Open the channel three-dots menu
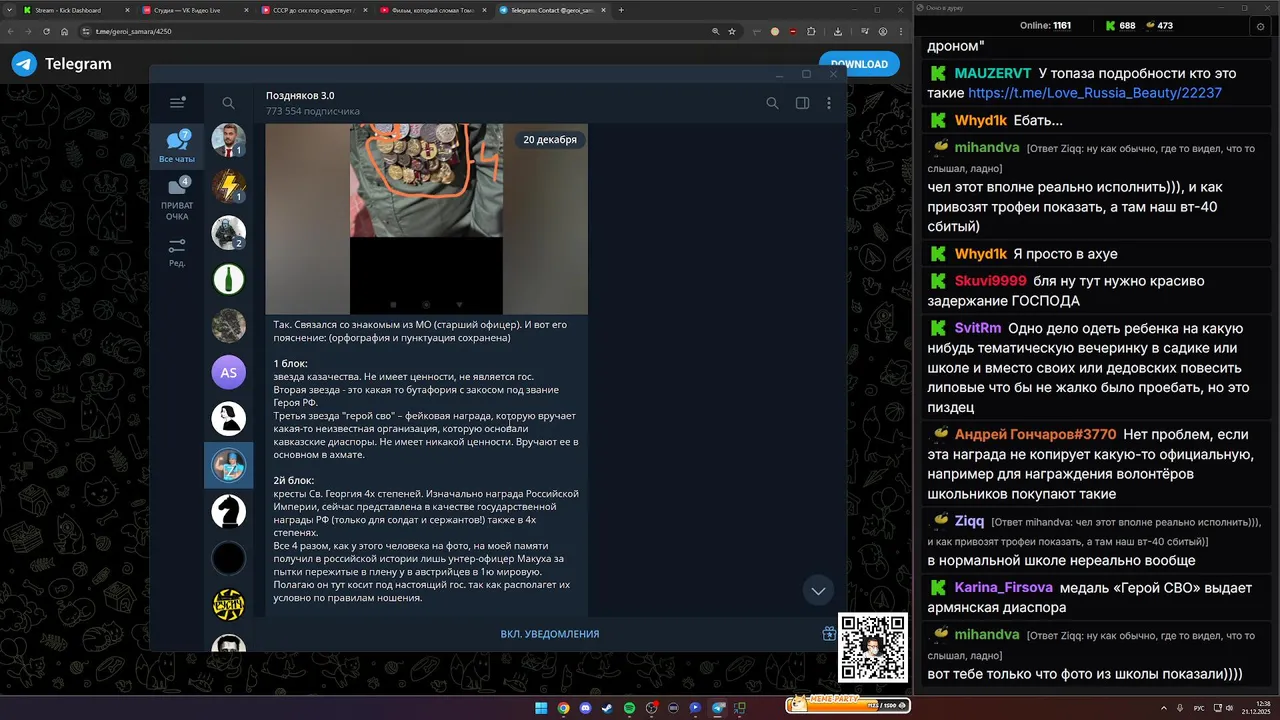This screenshot has height=720, width=1280. (x=829, y=103)
